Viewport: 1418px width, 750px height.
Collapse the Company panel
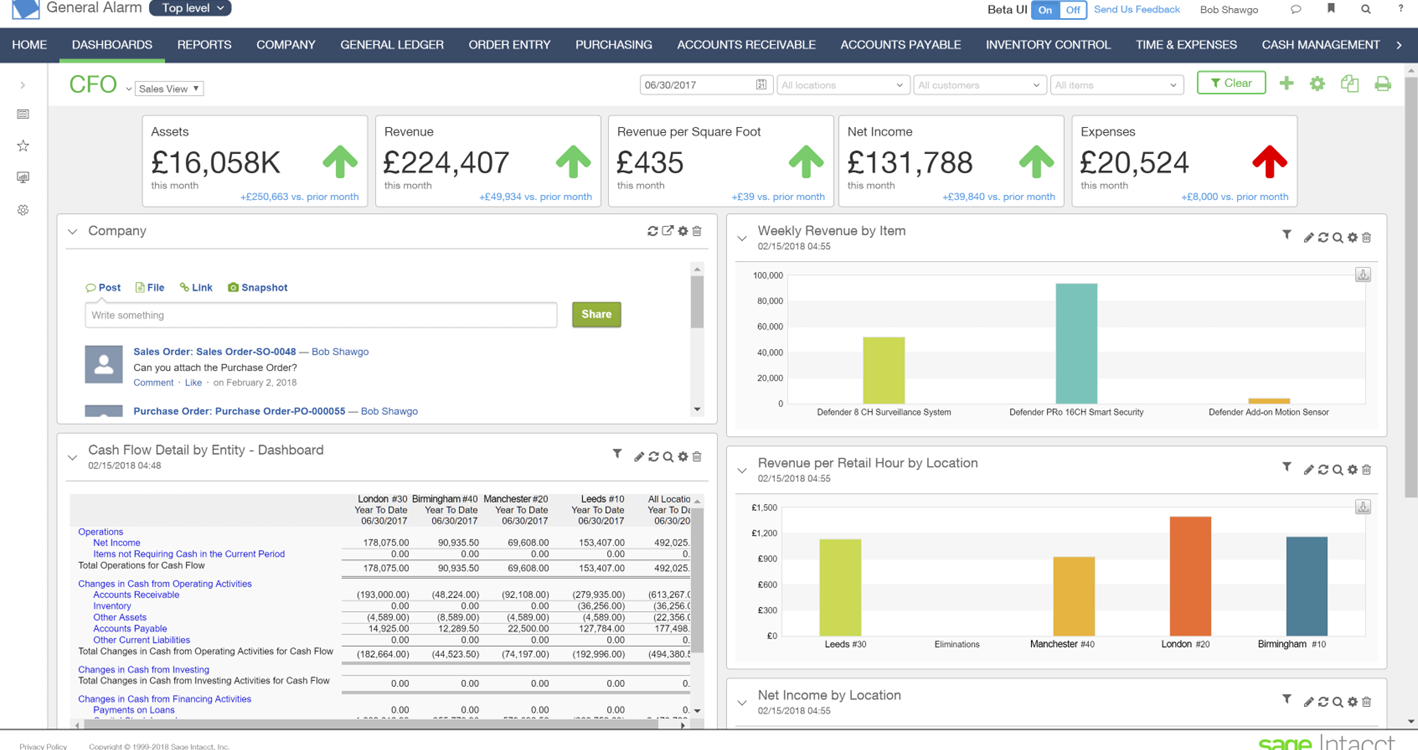[72, 232]
